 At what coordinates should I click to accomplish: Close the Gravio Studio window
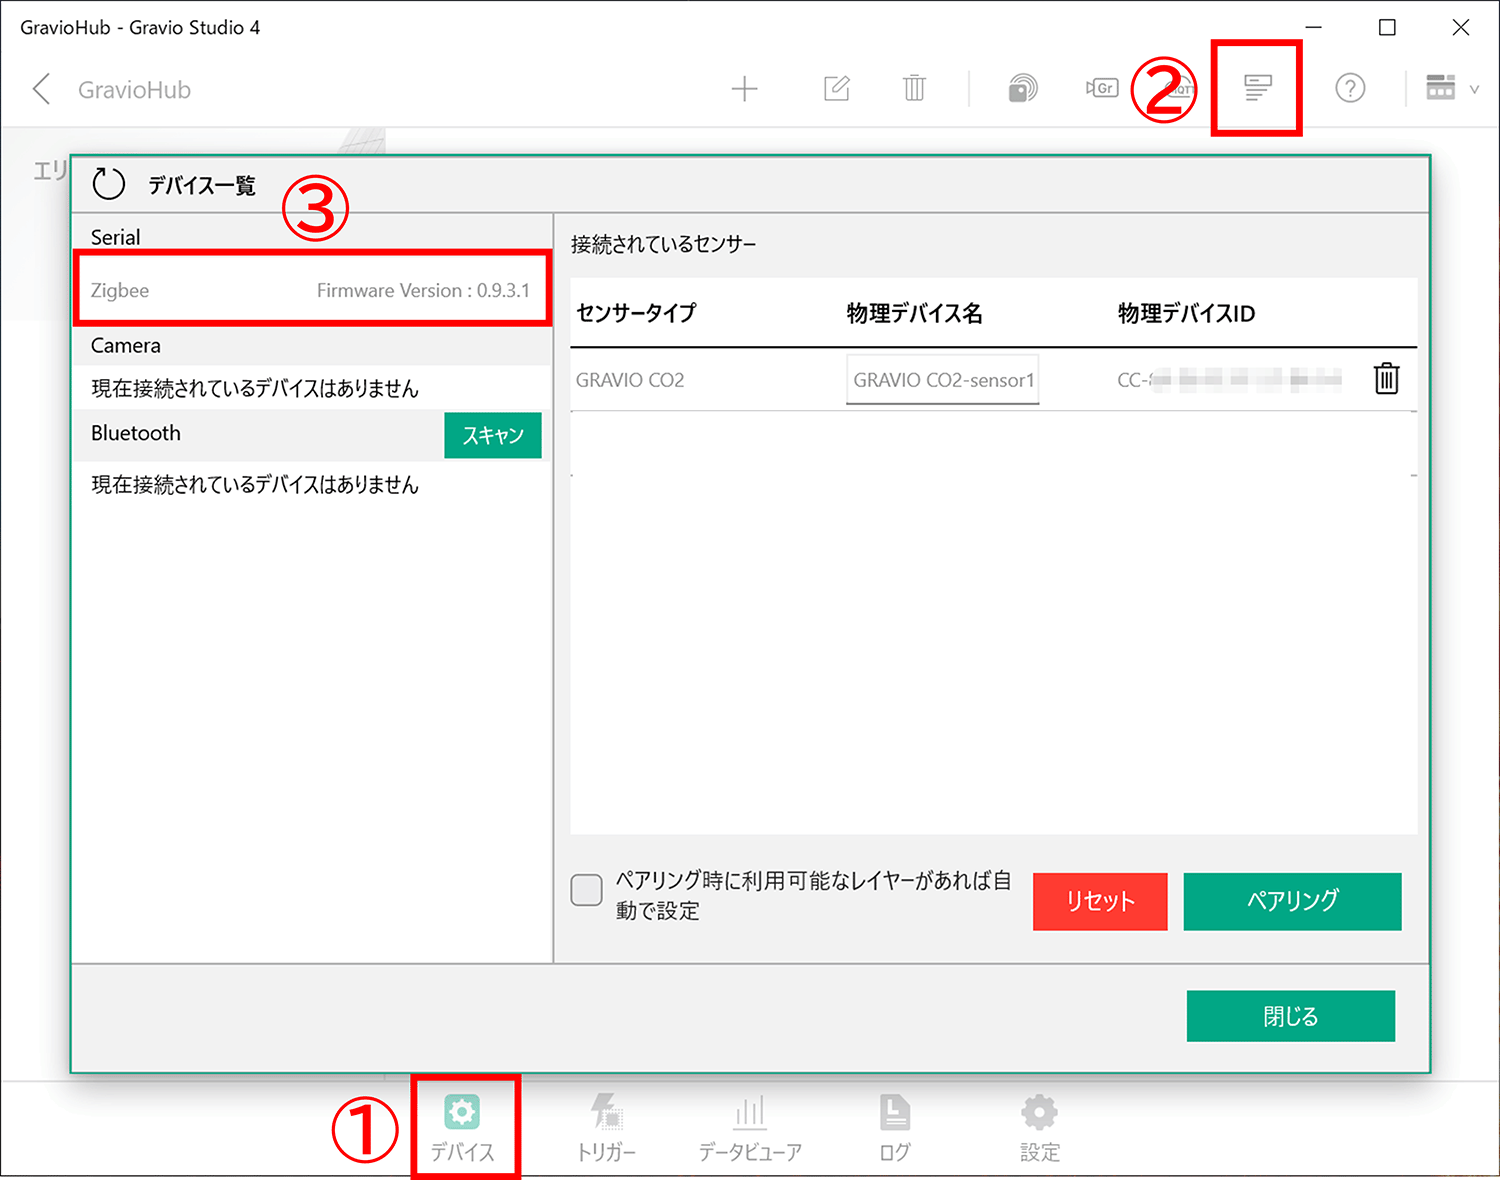pyautogui.click(x=1461, y=27)
